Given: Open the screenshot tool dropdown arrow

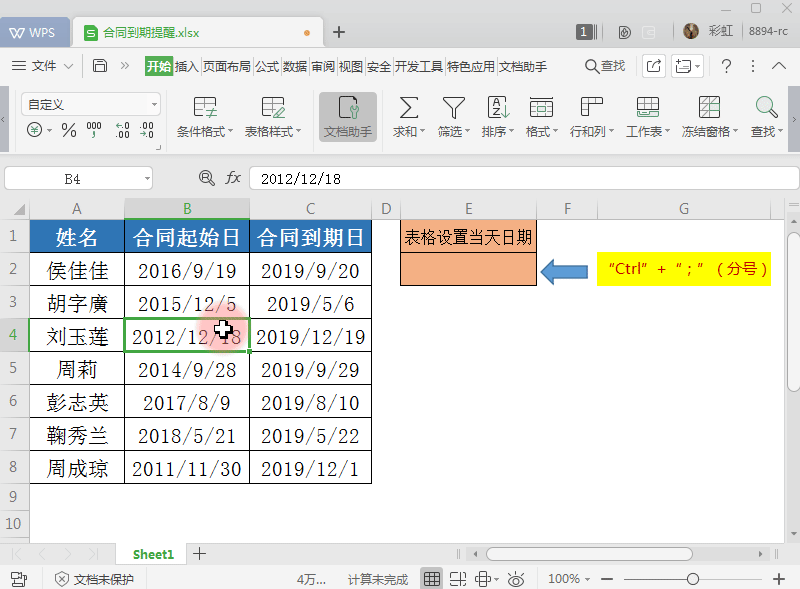Looking at the screenshot, I should click(x=697, y=66).
